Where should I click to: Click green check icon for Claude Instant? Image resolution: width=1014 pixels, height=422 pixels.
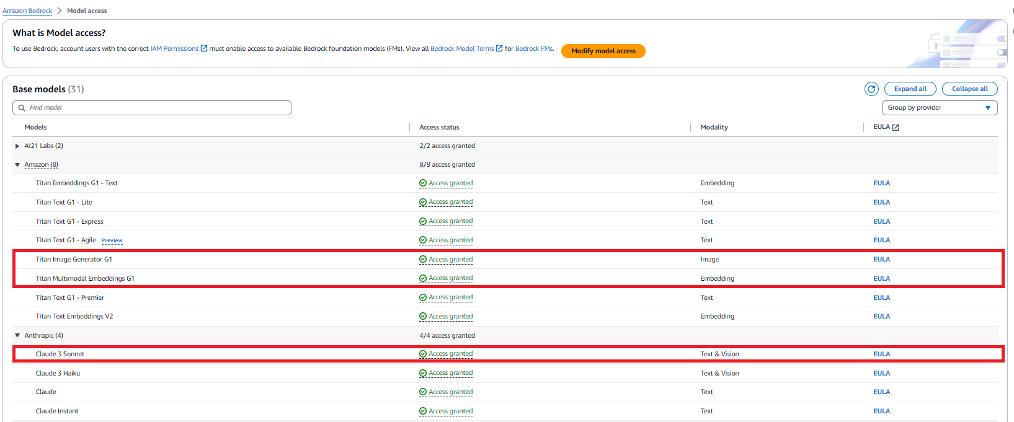[x=423, y=411]
